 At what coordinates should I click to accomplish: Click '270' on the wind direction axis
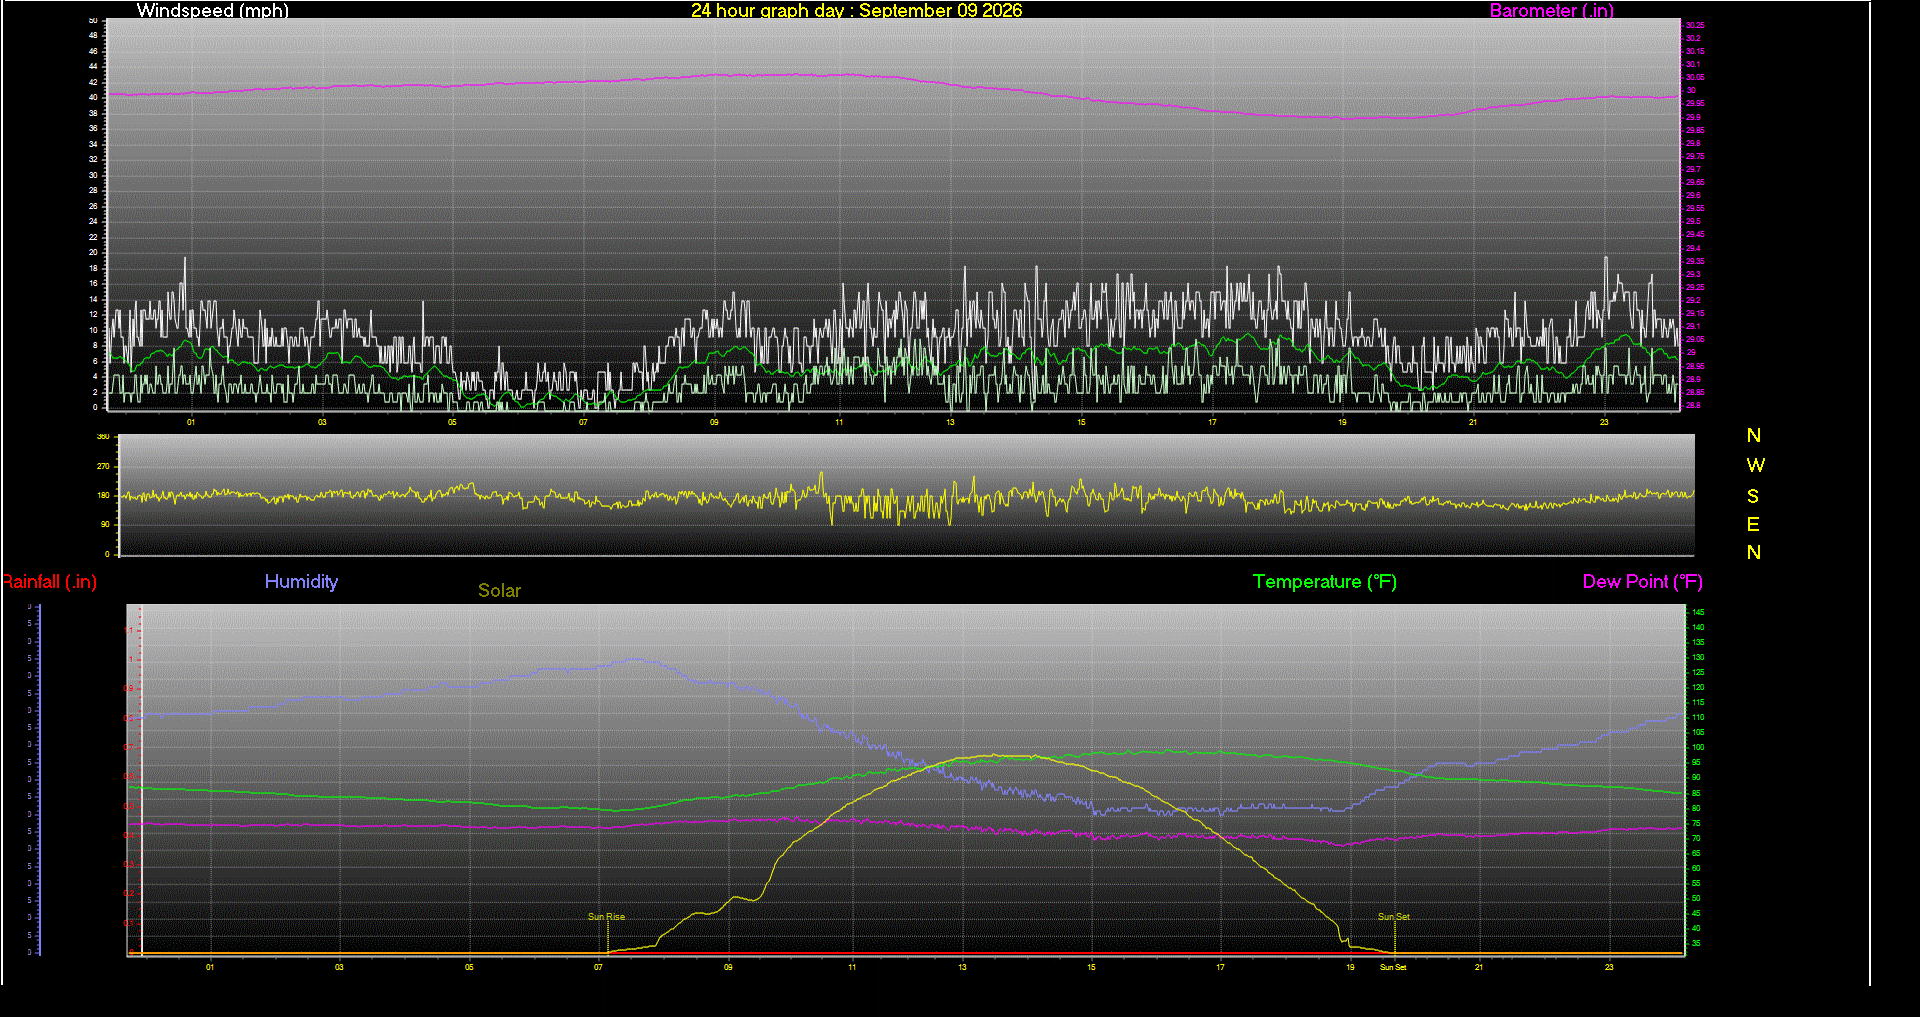pyautogui.click(x=103, y=467)
